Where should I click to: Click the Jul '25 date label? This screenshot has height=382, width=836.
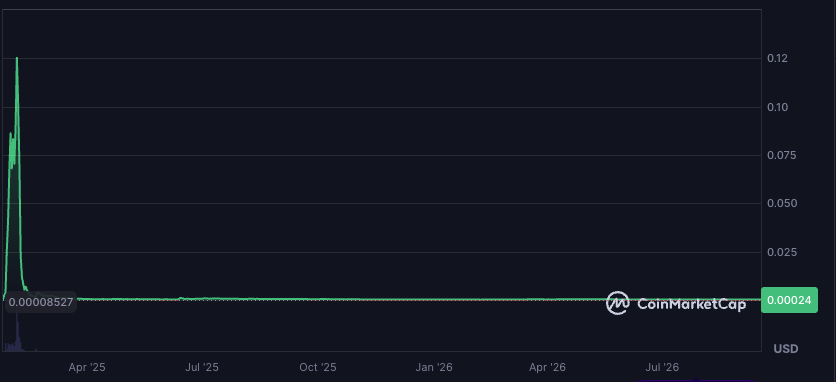click(x=202, y=368)
